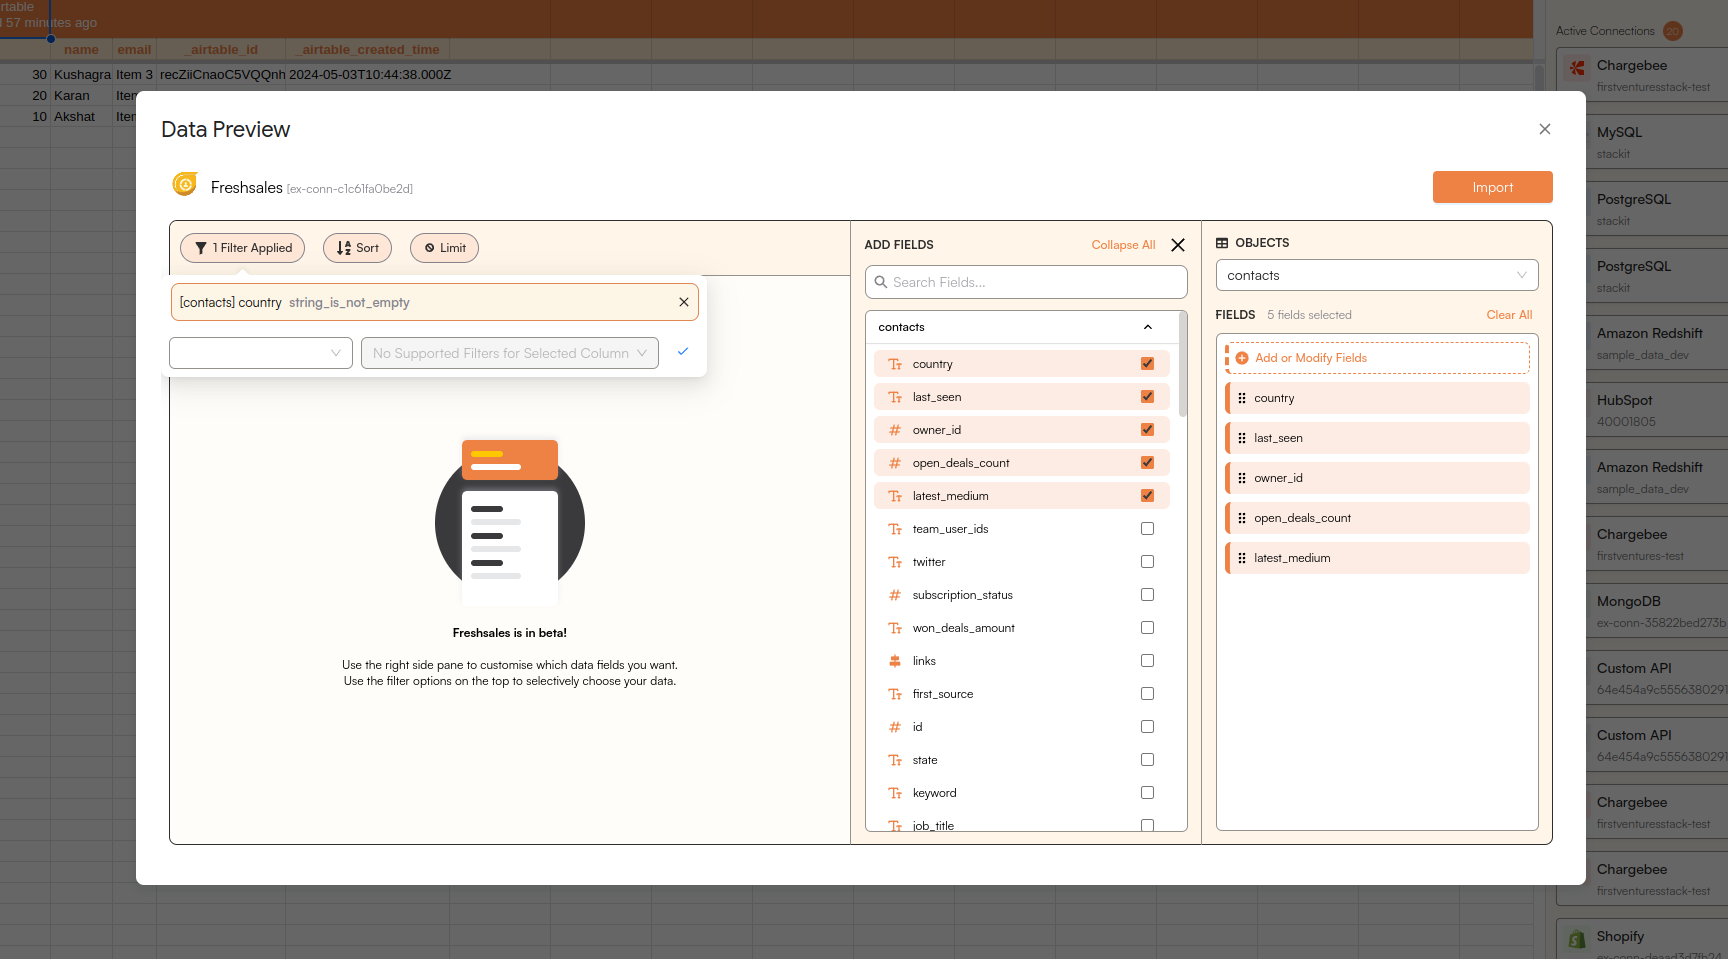Open the contacts object dropdown
This screenshot has height=959, width=1728.
(x=1377, y=275)
